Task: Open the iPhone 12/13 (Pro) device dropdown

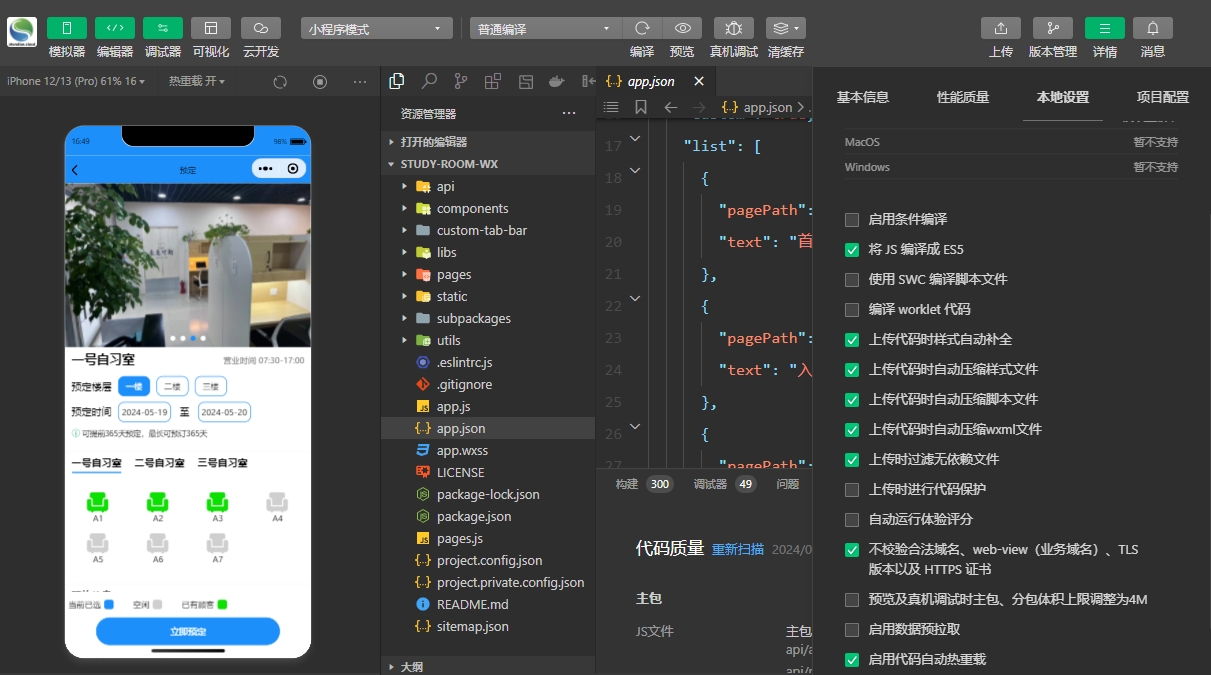Action: (x=76, y=81)
